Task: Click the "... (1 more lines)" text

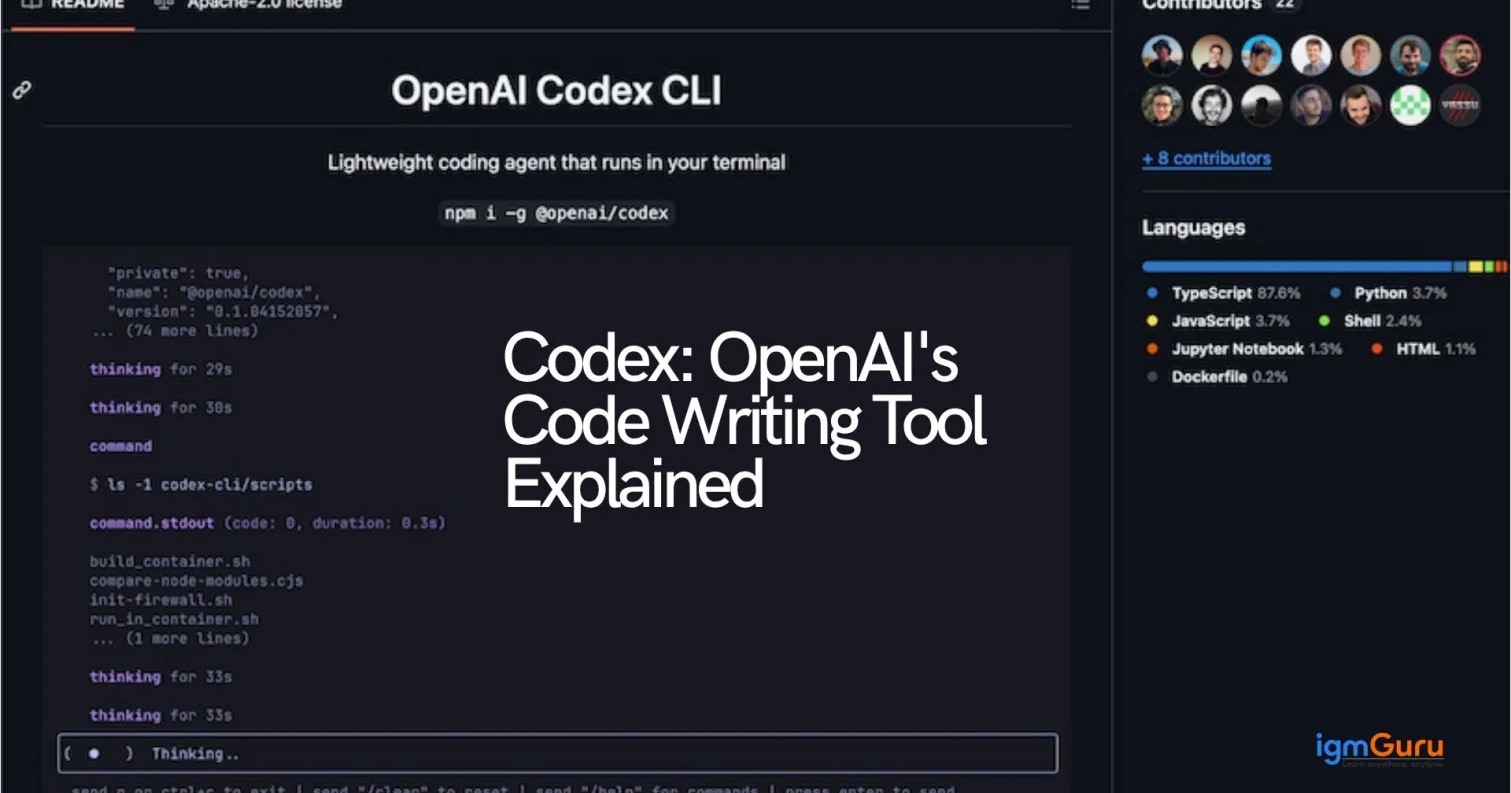Action: tap(169, 638)
